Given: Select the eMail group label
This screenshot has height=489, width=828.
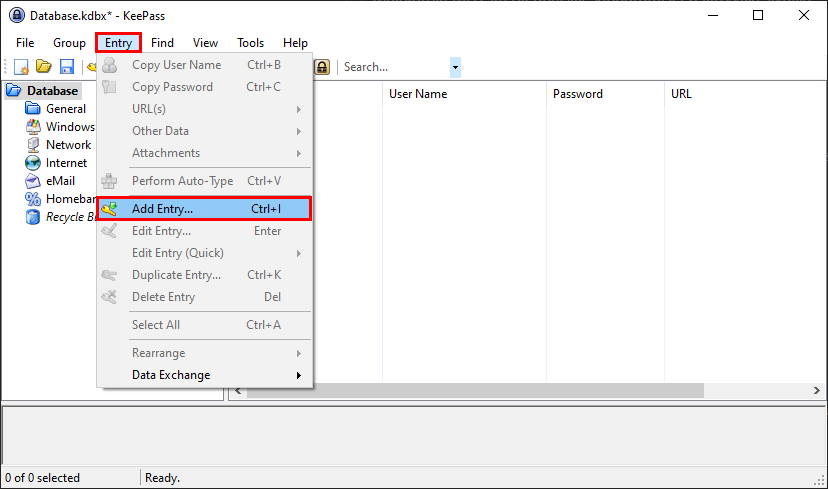Looking at the screenshot, I should point(60,181).
